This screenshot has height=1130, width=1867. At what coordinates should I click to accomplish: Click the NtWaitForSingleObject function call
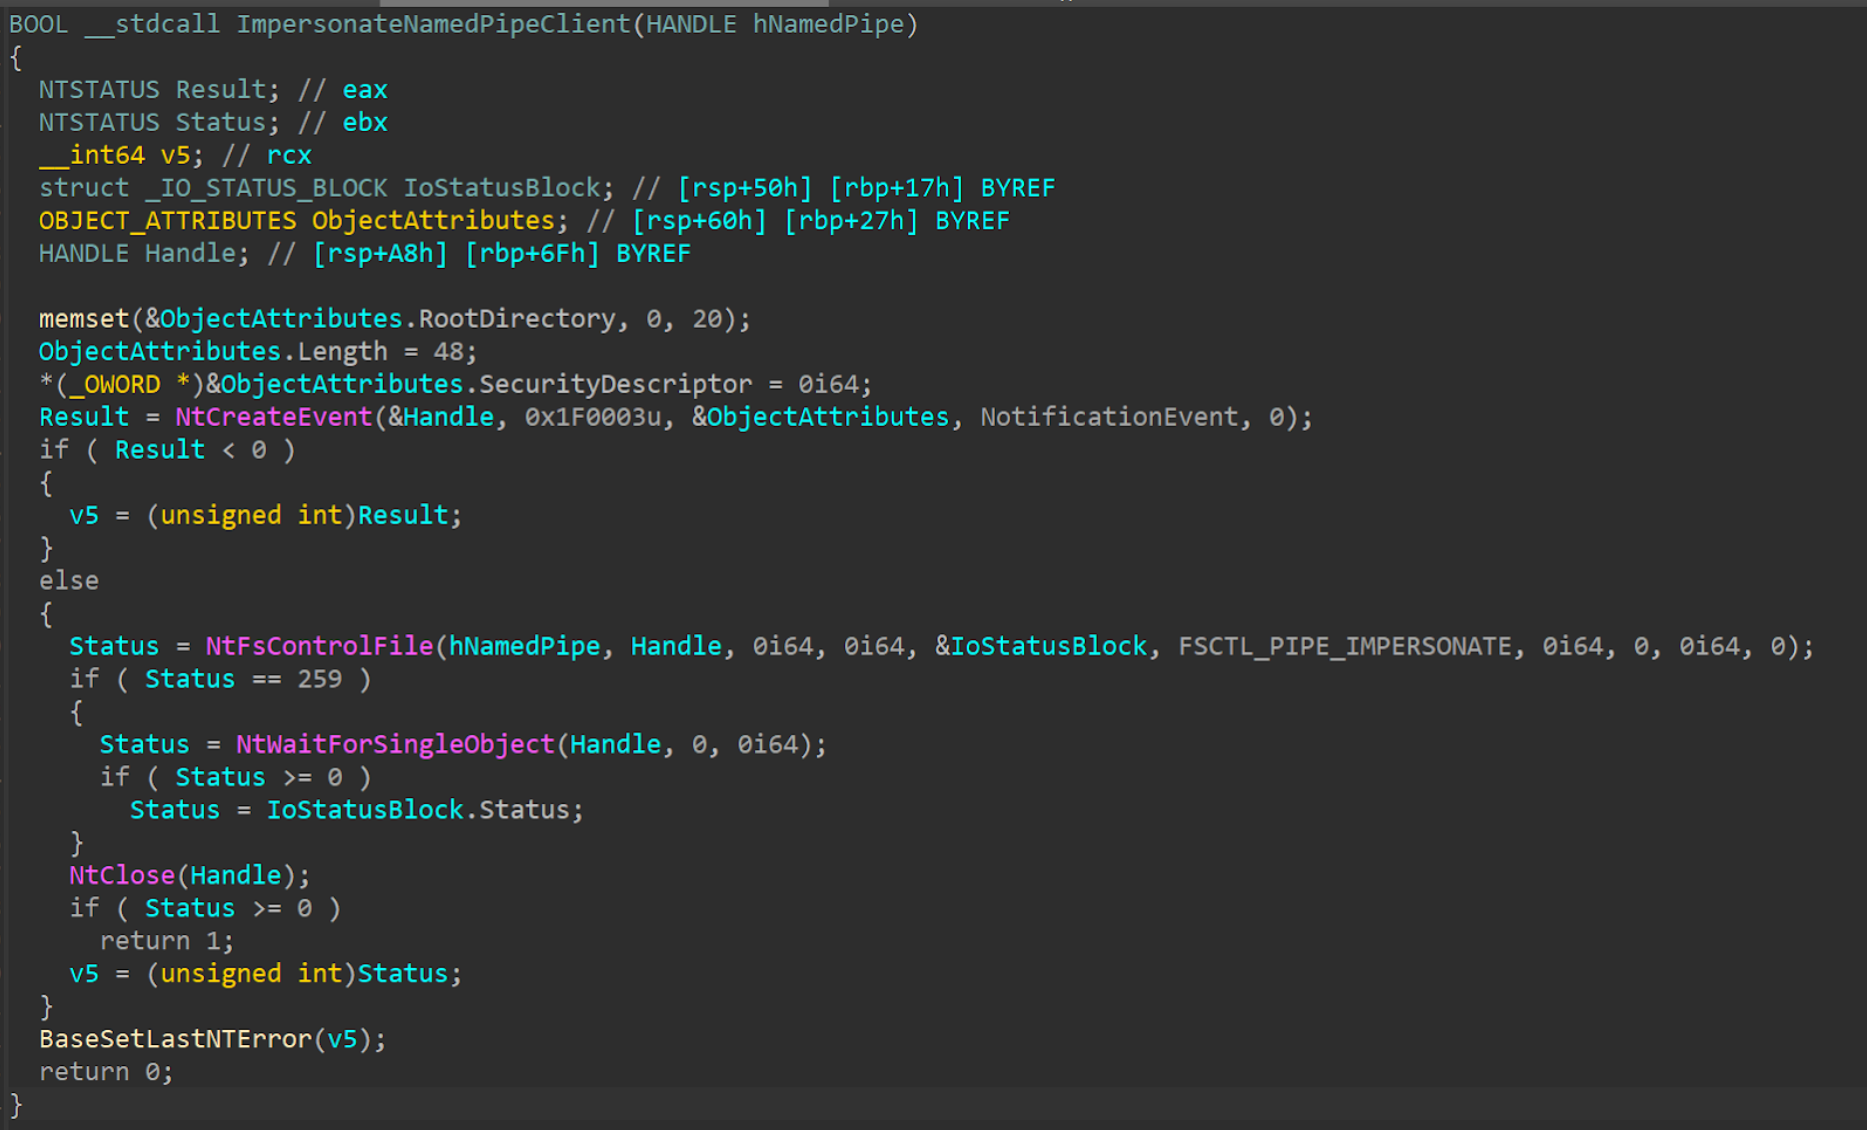point(395,744)
